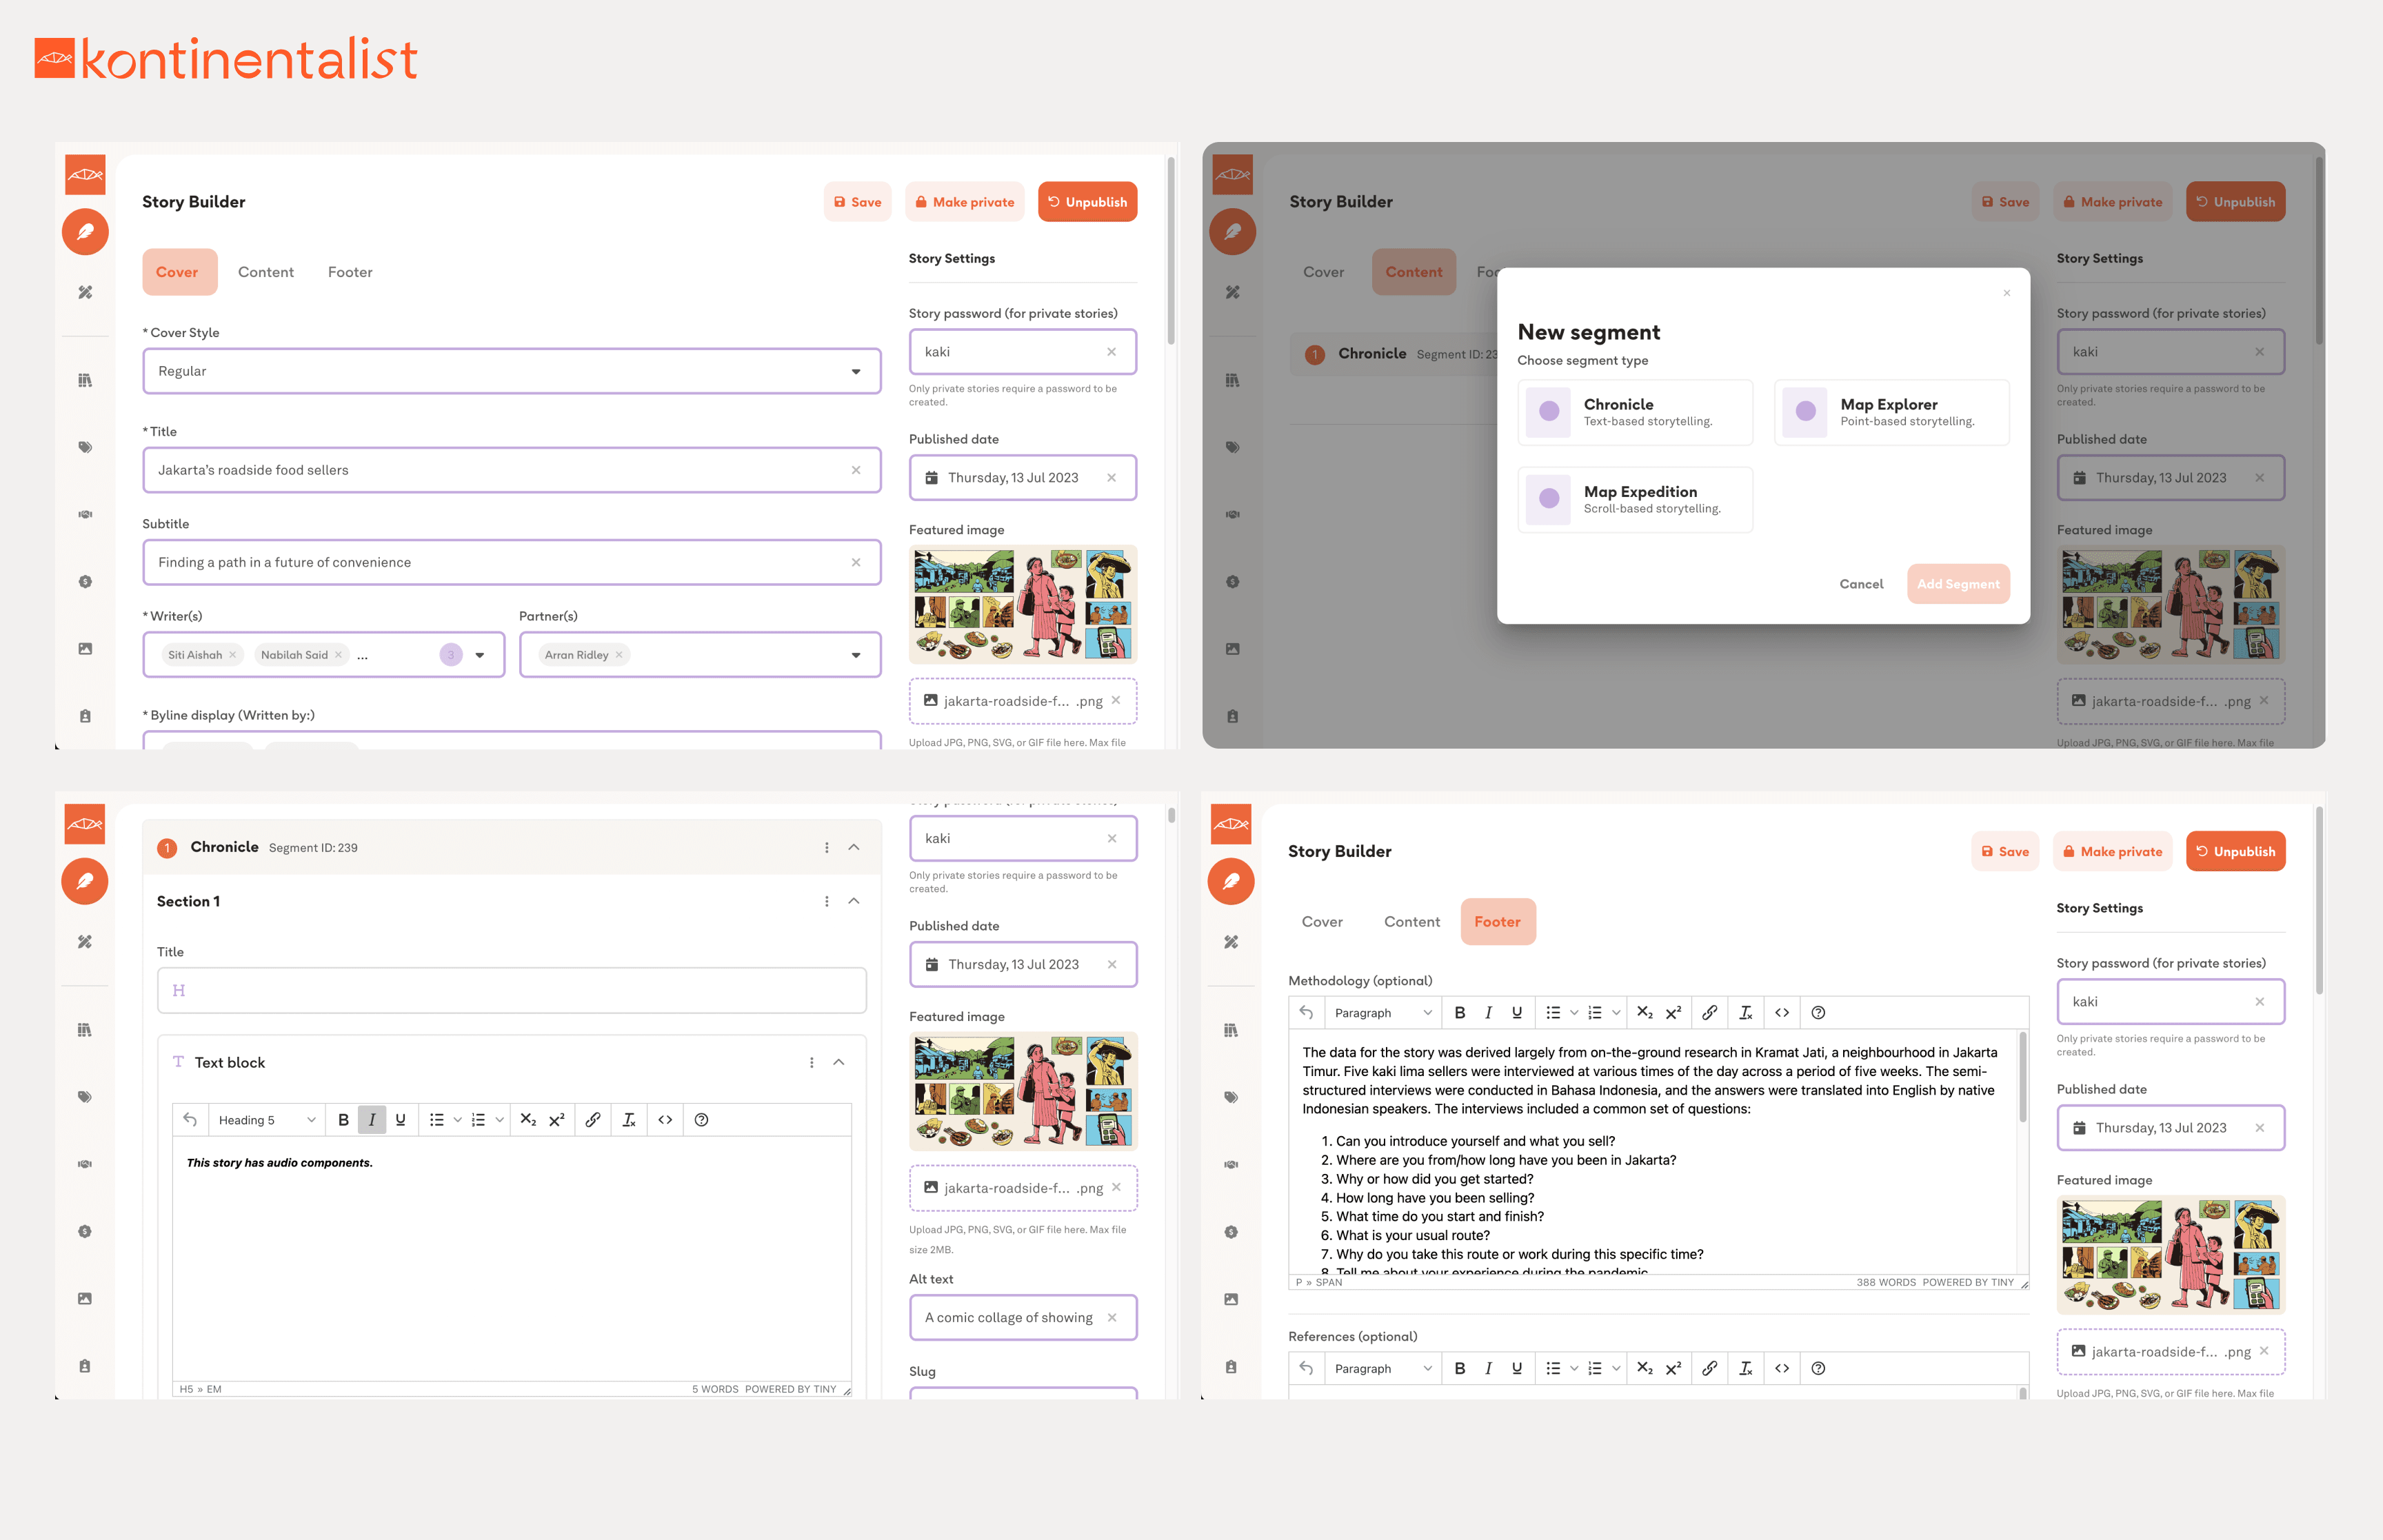Click Unpublish in the Footer panel header

point(2235,852)
